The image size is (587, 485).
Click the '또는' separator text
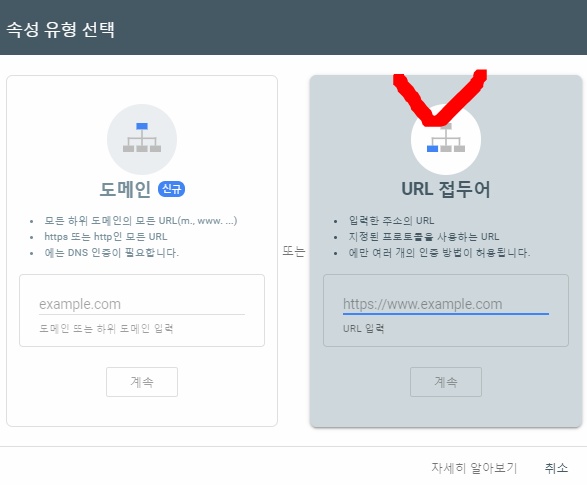click(x=294, y=251)
